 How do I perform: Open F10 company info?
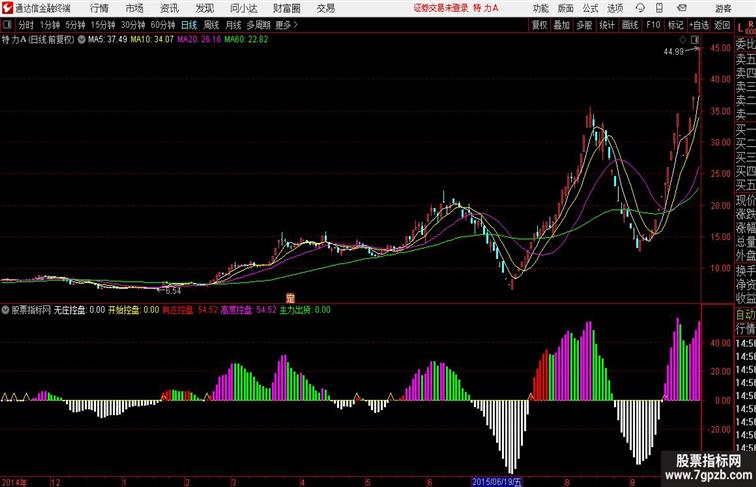[653, 25]
